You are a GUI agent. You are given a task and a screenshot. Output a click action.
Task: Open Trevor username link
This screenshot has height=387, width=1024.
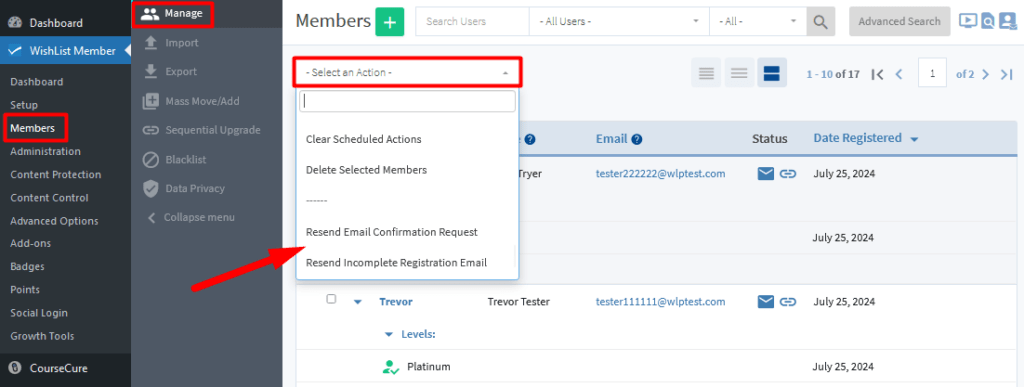(396, 302)
